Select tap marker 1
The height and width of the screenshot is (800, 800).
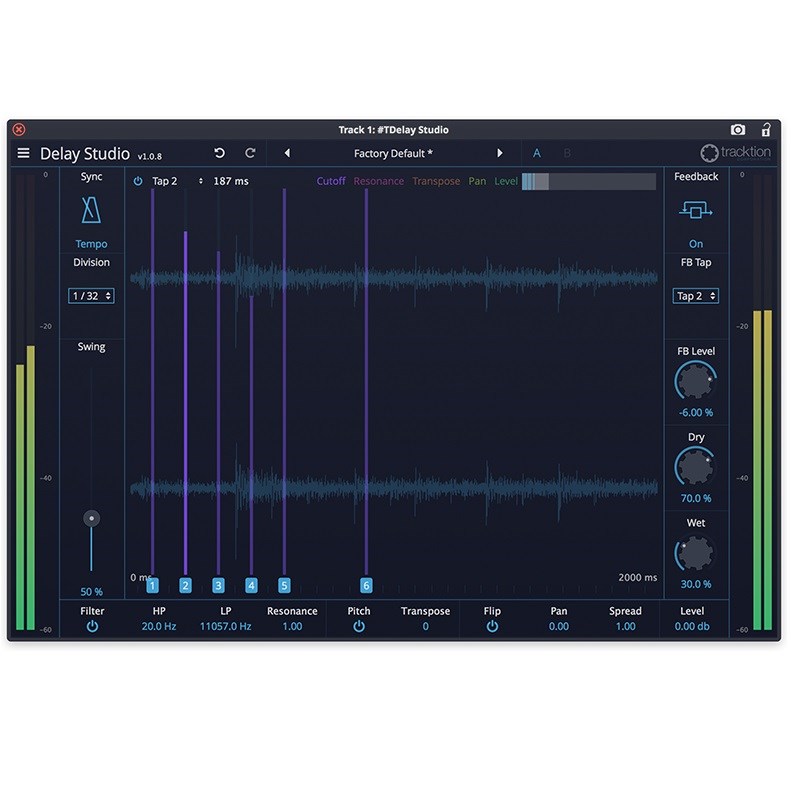click(153, 585)
